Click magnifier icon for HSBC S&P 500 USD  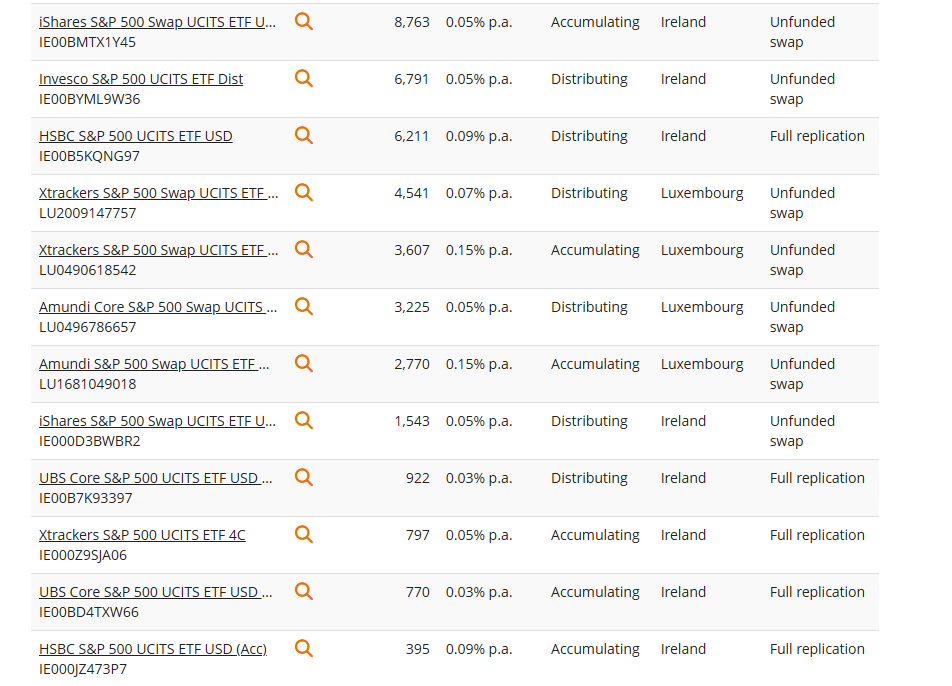(304, 136)
